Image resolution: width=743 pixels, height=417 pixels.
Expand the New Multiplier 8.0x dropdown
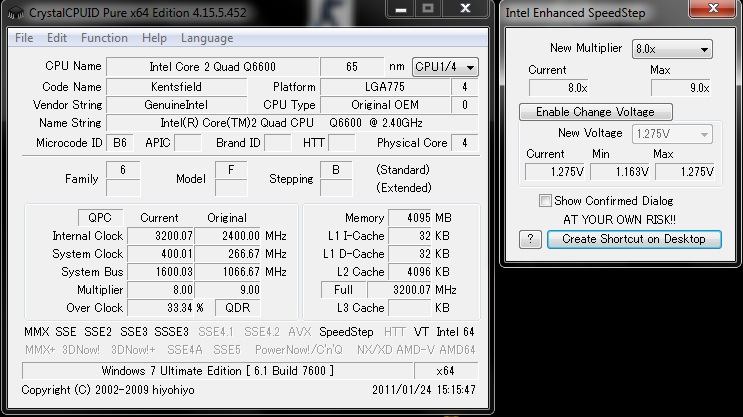pyautogui.click(x=672, y=49)
